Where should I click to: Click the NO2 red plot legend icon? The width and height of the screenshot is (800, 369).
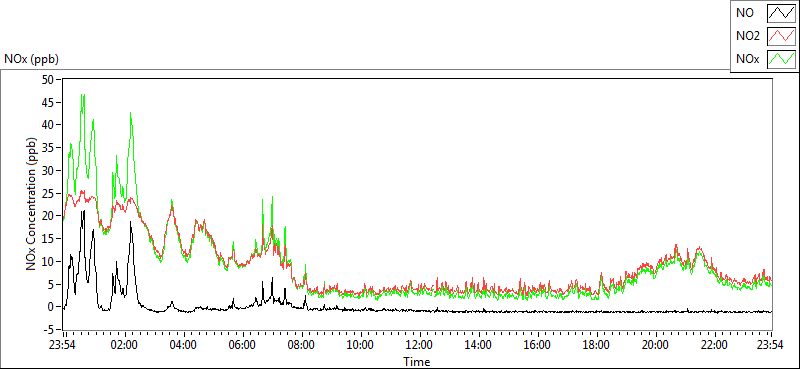pos(782,36)
